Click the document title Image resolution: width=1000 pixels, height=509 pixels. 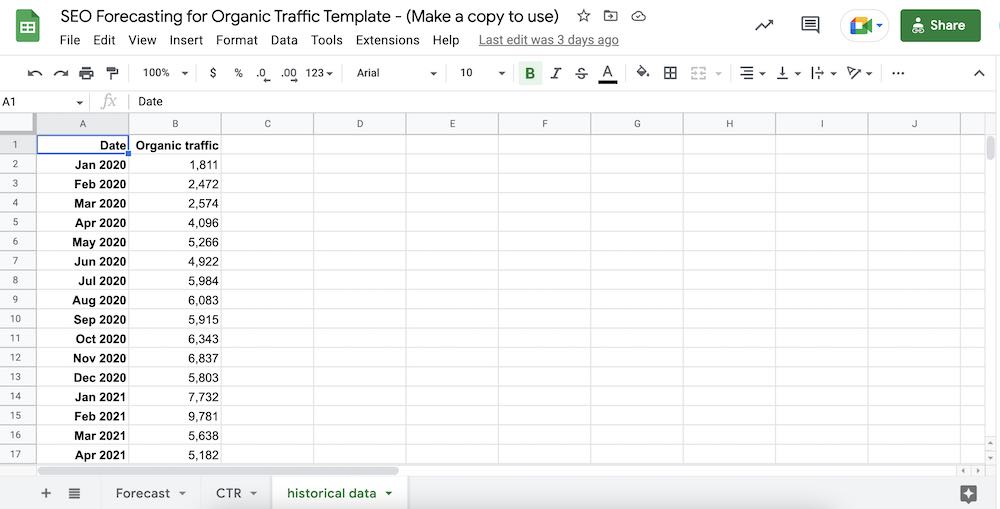310,17
